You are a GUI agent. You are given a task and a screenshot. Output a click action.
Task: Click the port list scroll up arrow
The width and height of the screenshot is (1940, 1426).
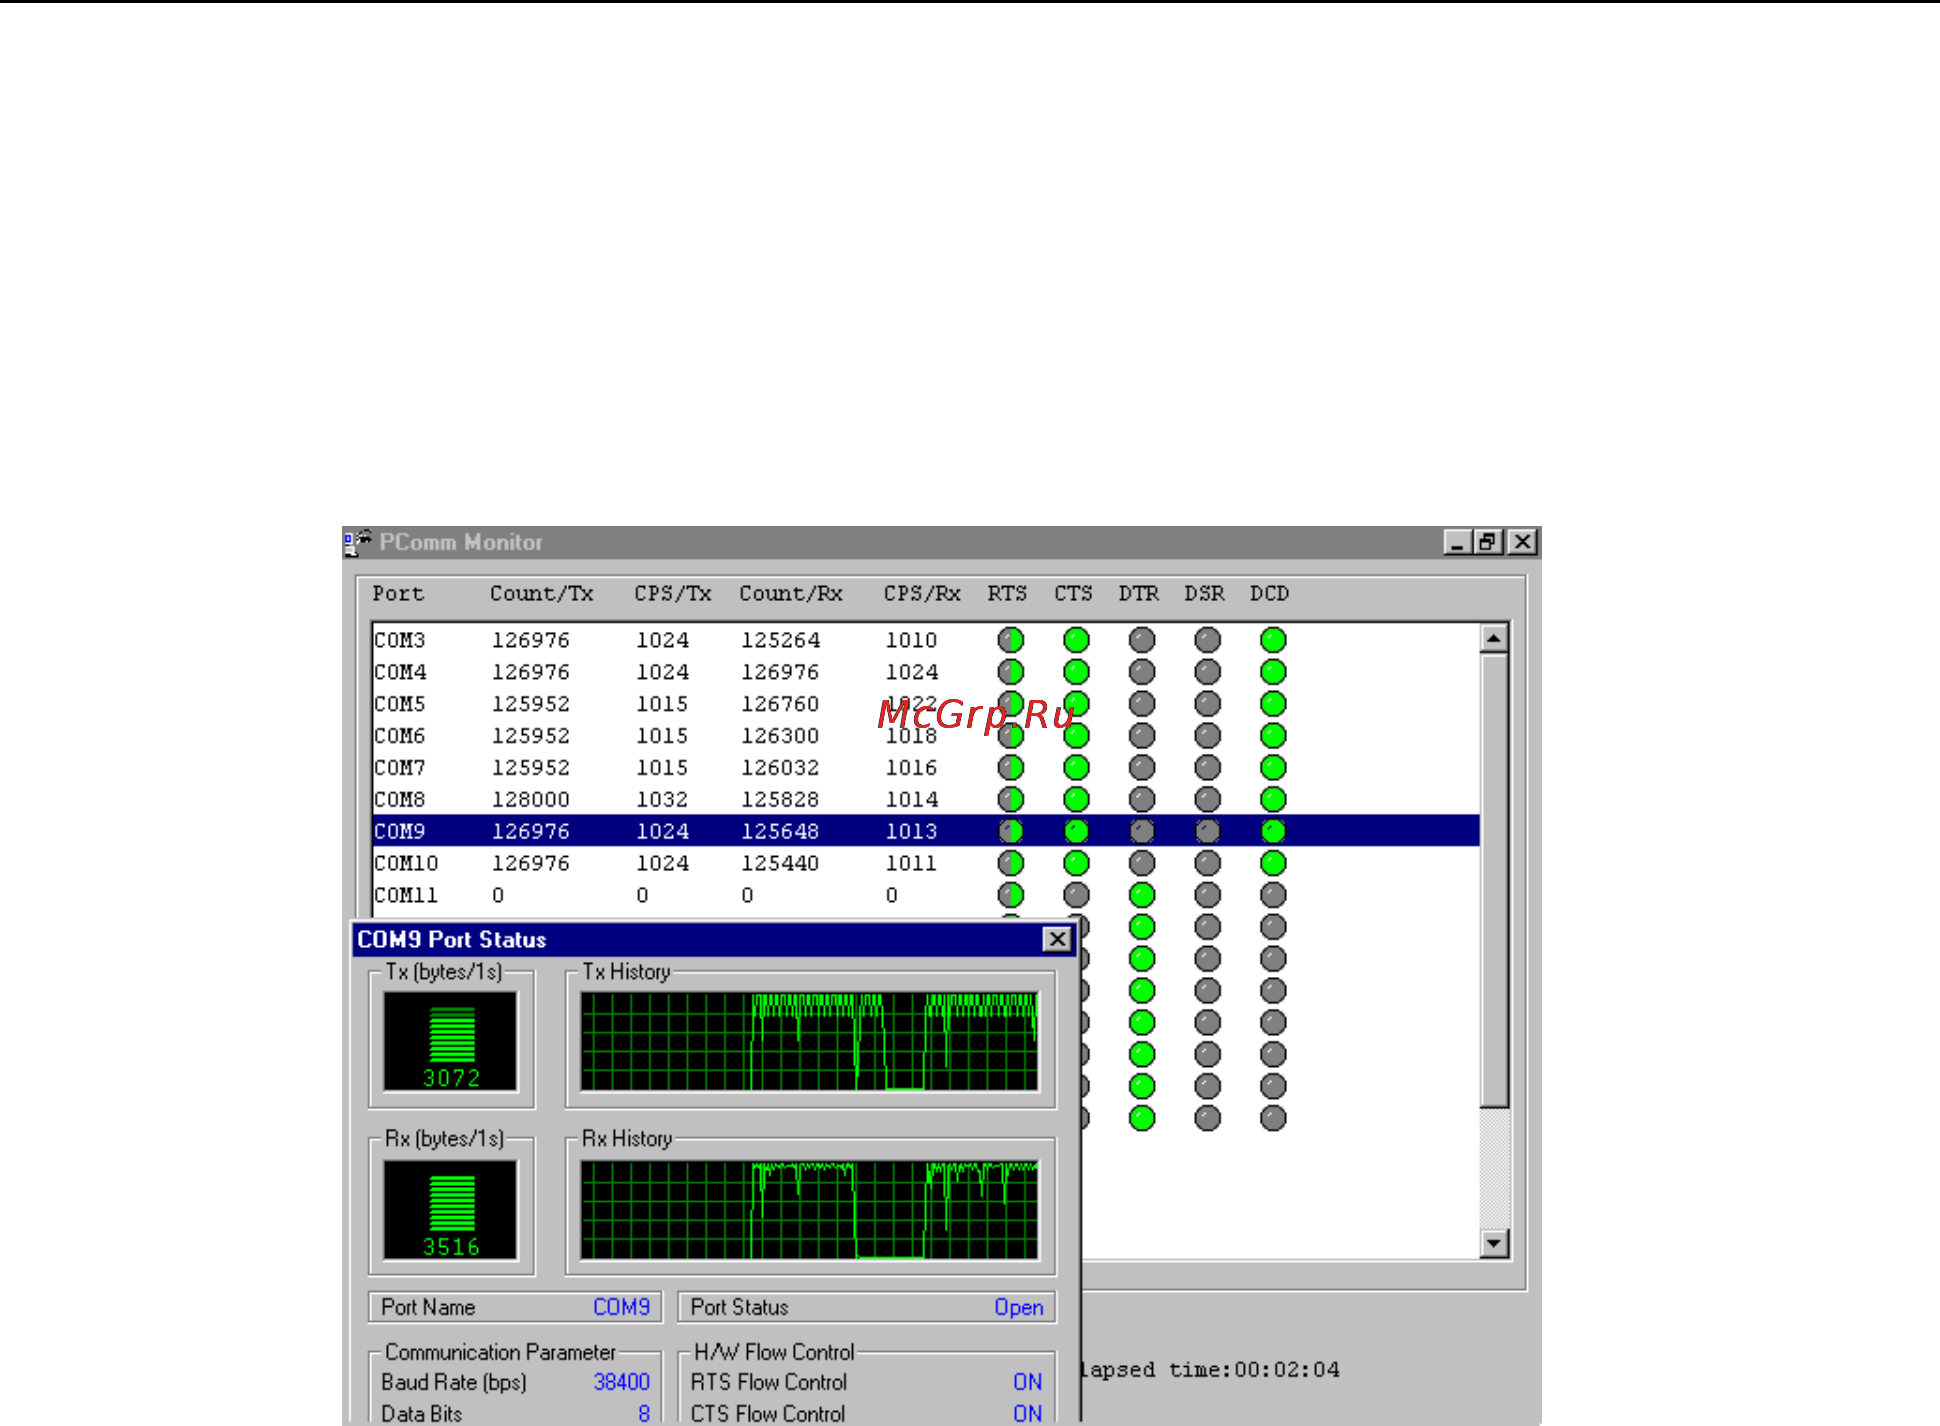pos(1494,638)
